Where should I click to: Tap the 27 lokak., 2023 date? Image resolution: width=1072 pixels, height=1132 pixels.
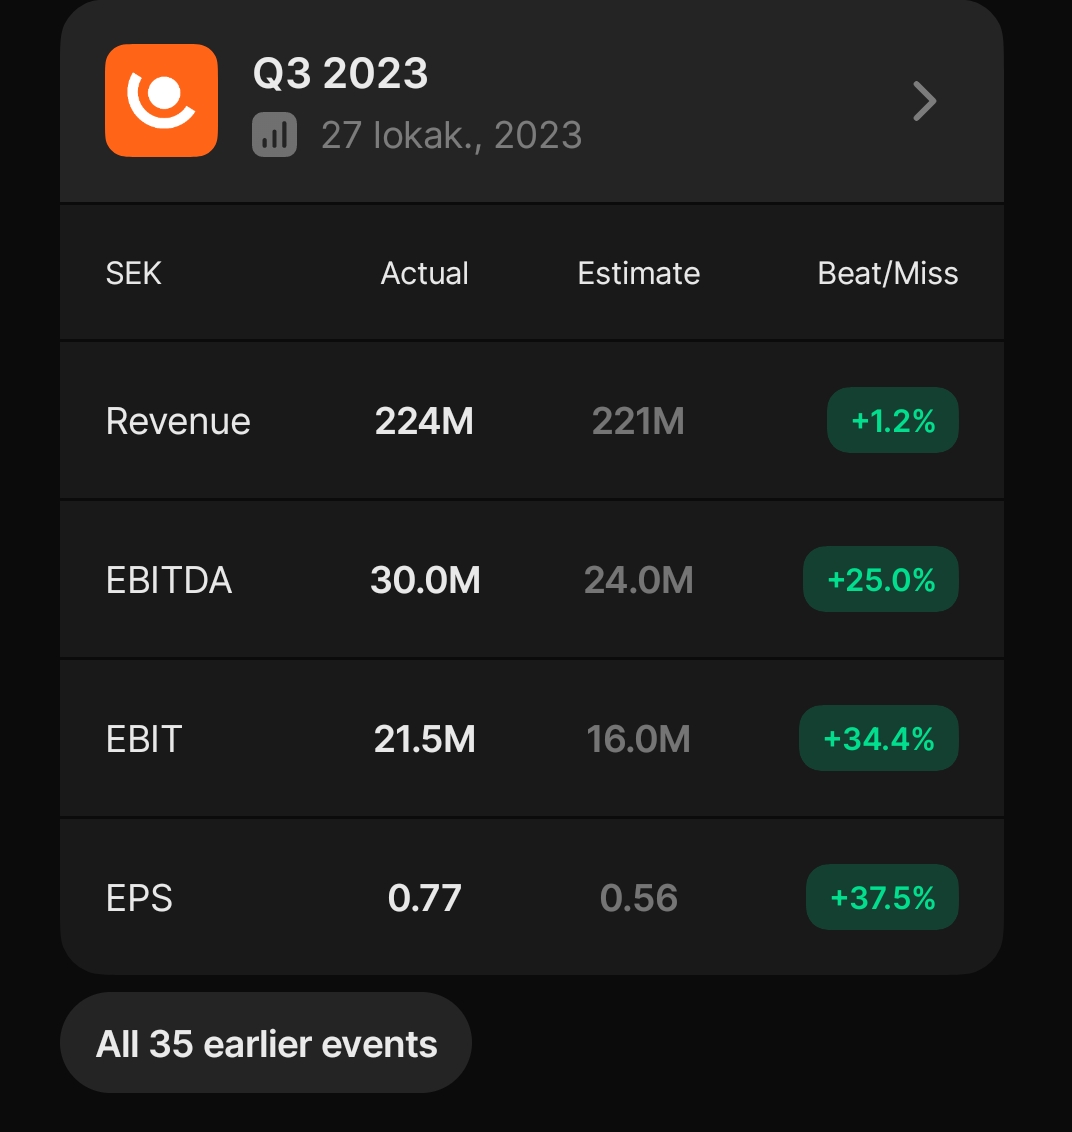click(451, 135)
